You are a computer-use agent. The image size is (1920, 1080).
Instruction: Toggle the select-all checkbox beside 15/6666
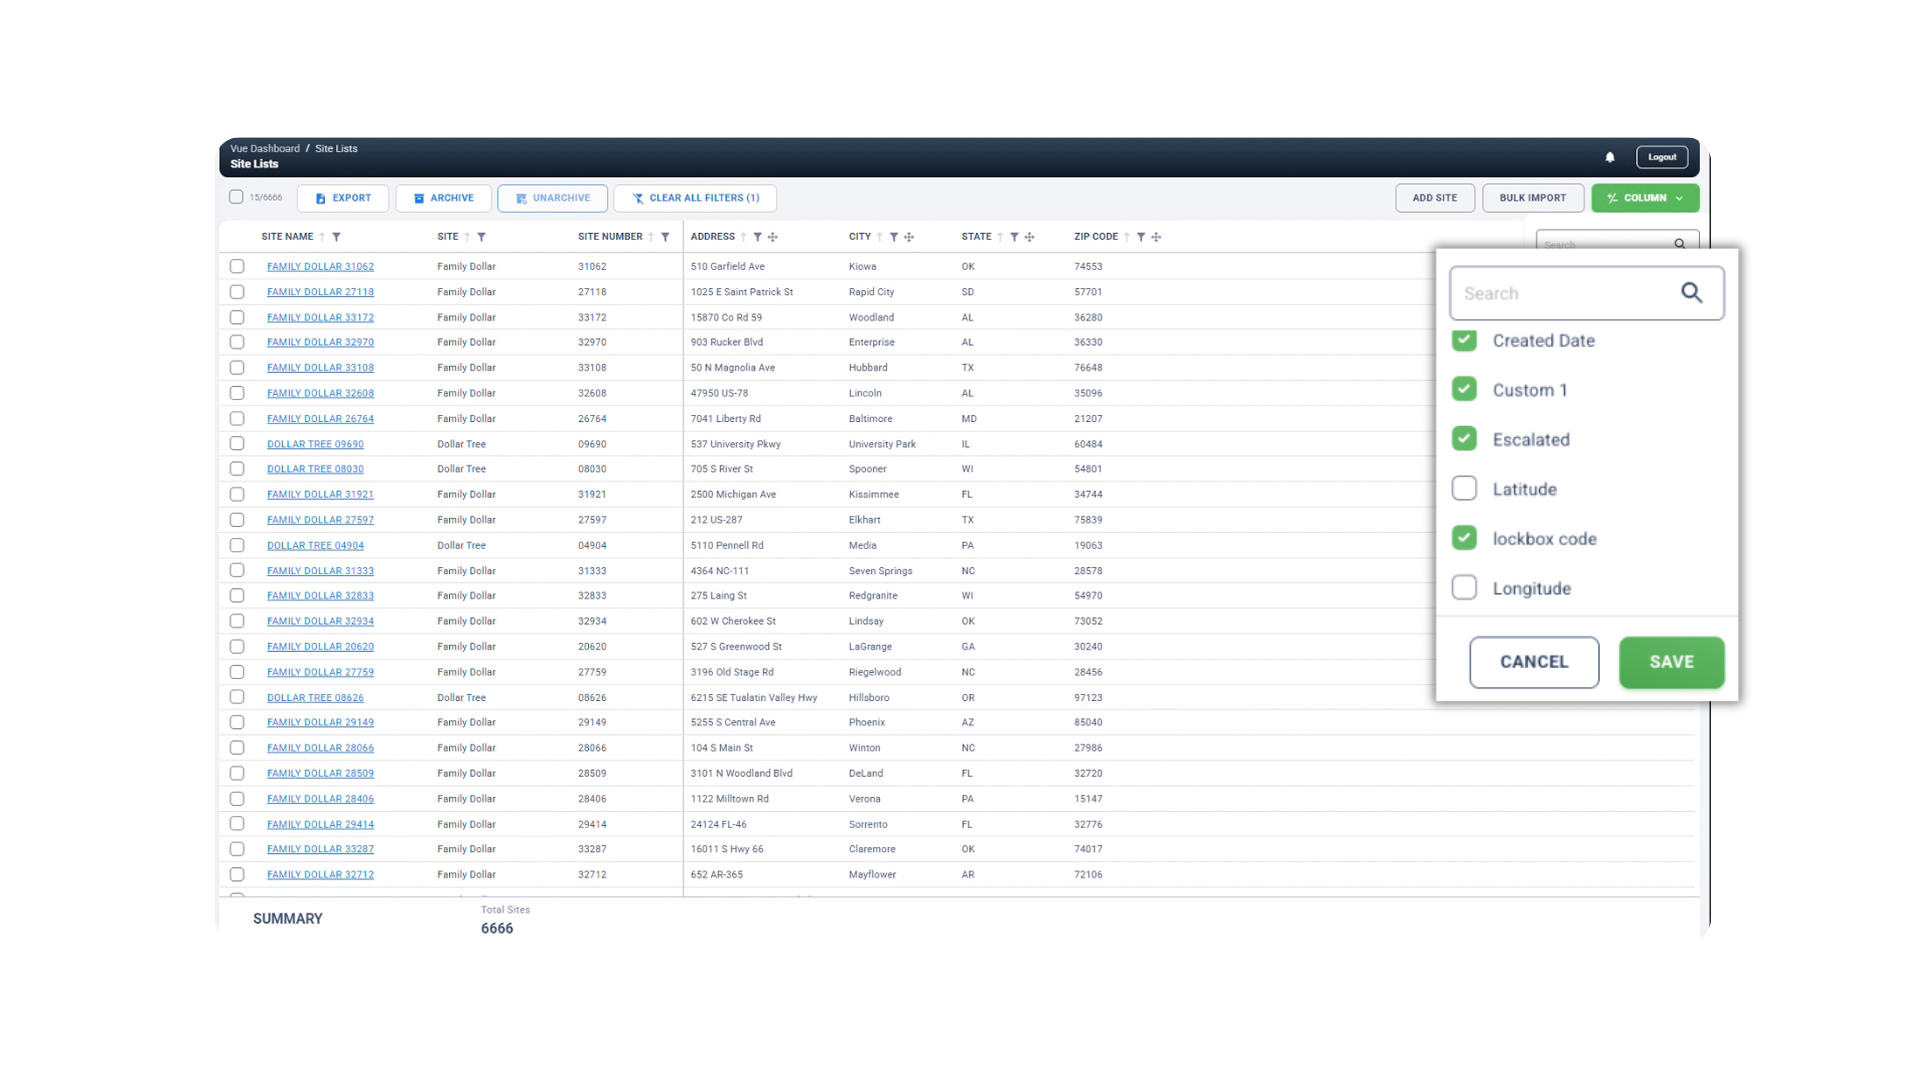[236, 197]
